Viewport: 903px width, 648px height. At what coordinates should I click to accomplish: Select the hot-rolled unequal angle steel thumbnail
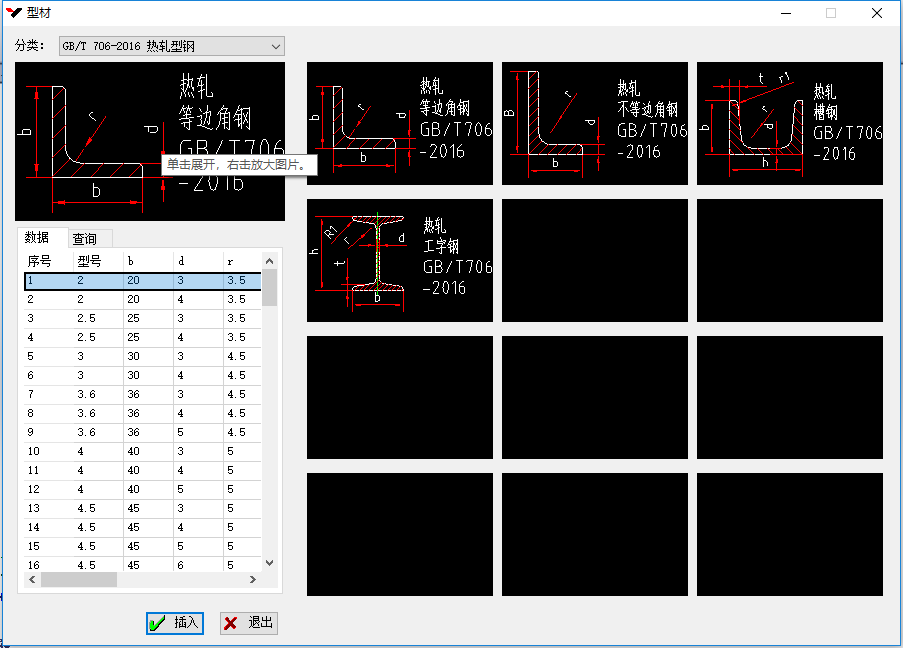[594, 123]
